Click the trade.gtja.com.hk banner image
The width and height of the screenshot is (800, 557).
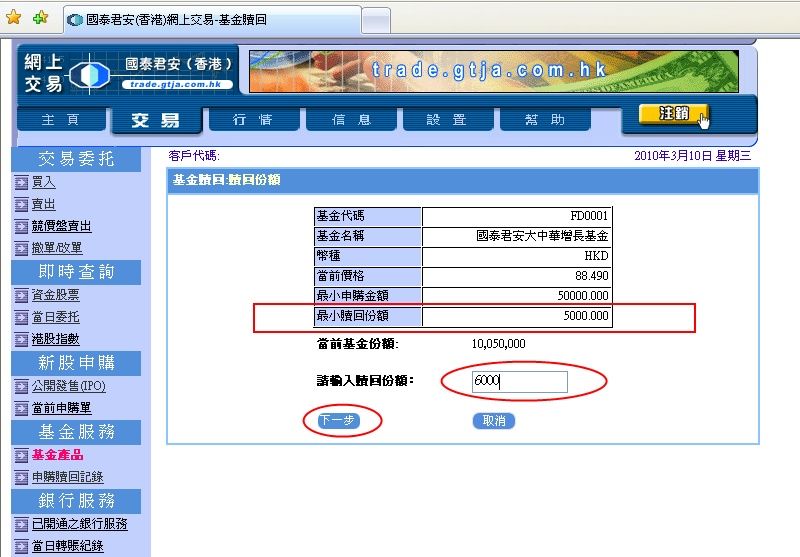point(494,71)
